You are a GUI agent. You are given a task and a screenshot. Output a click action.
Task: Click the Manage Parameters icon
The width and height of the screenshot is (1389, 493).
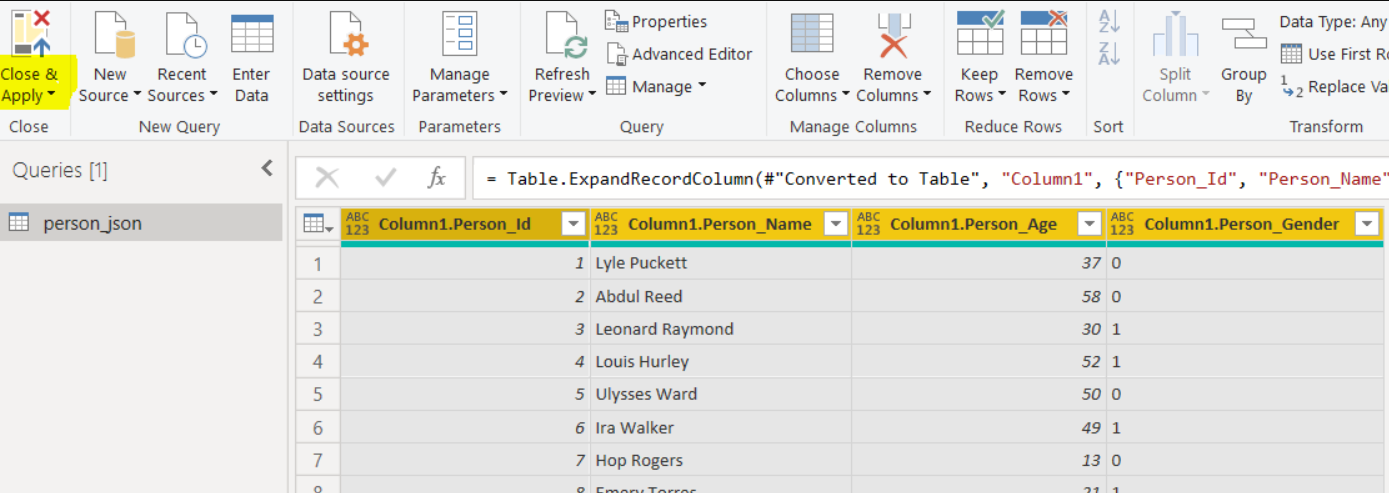click(460, 34)
